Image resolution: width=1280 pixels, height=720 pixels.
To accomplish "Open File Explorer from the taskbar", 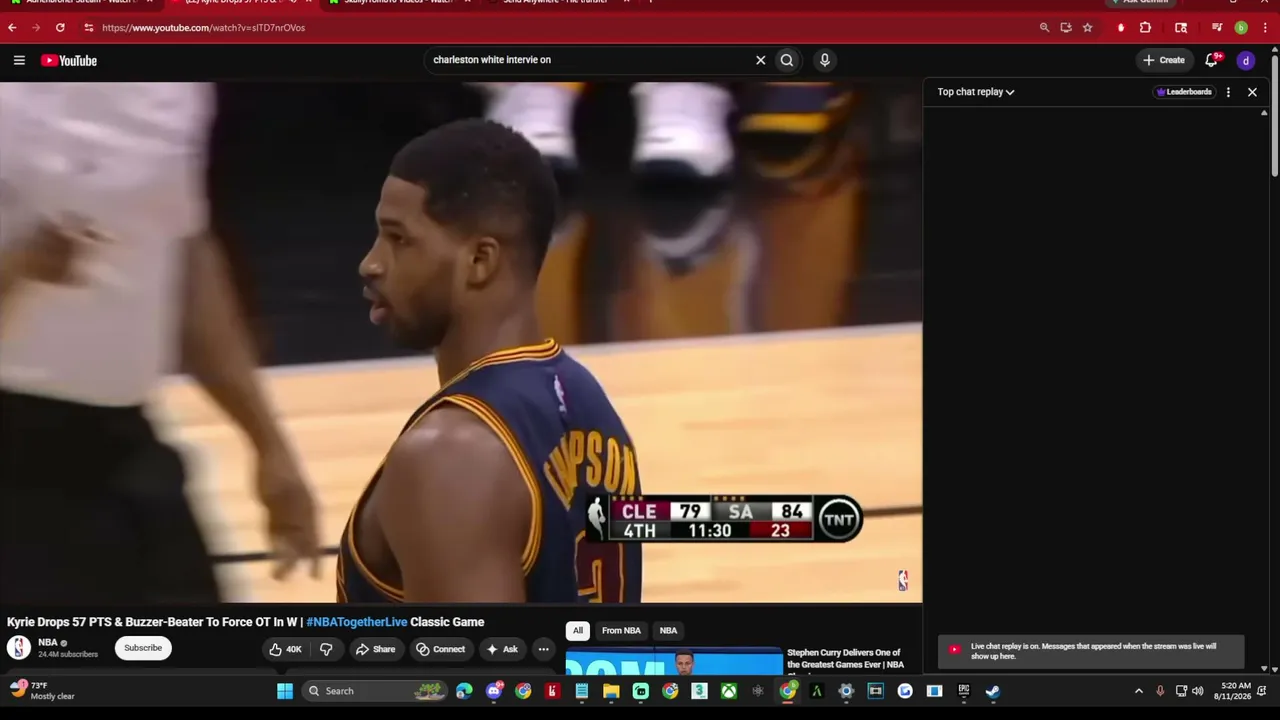I will (611, 691).
